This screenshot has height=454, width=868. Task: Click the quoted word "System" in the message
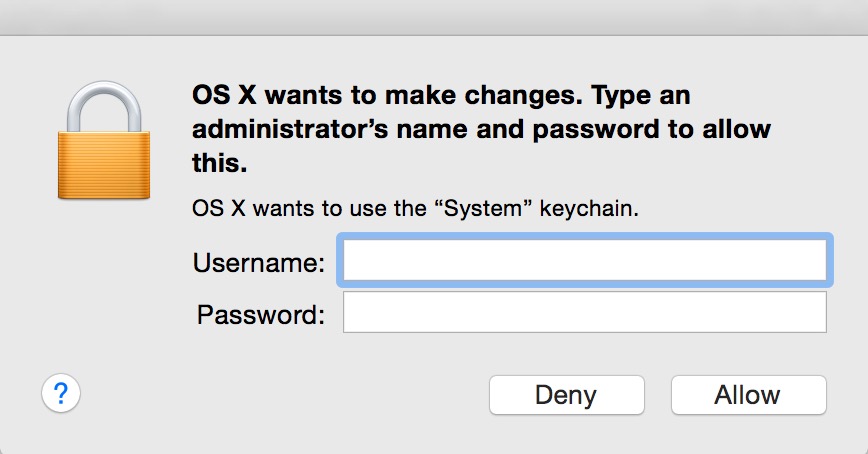[x=483, y=209]
